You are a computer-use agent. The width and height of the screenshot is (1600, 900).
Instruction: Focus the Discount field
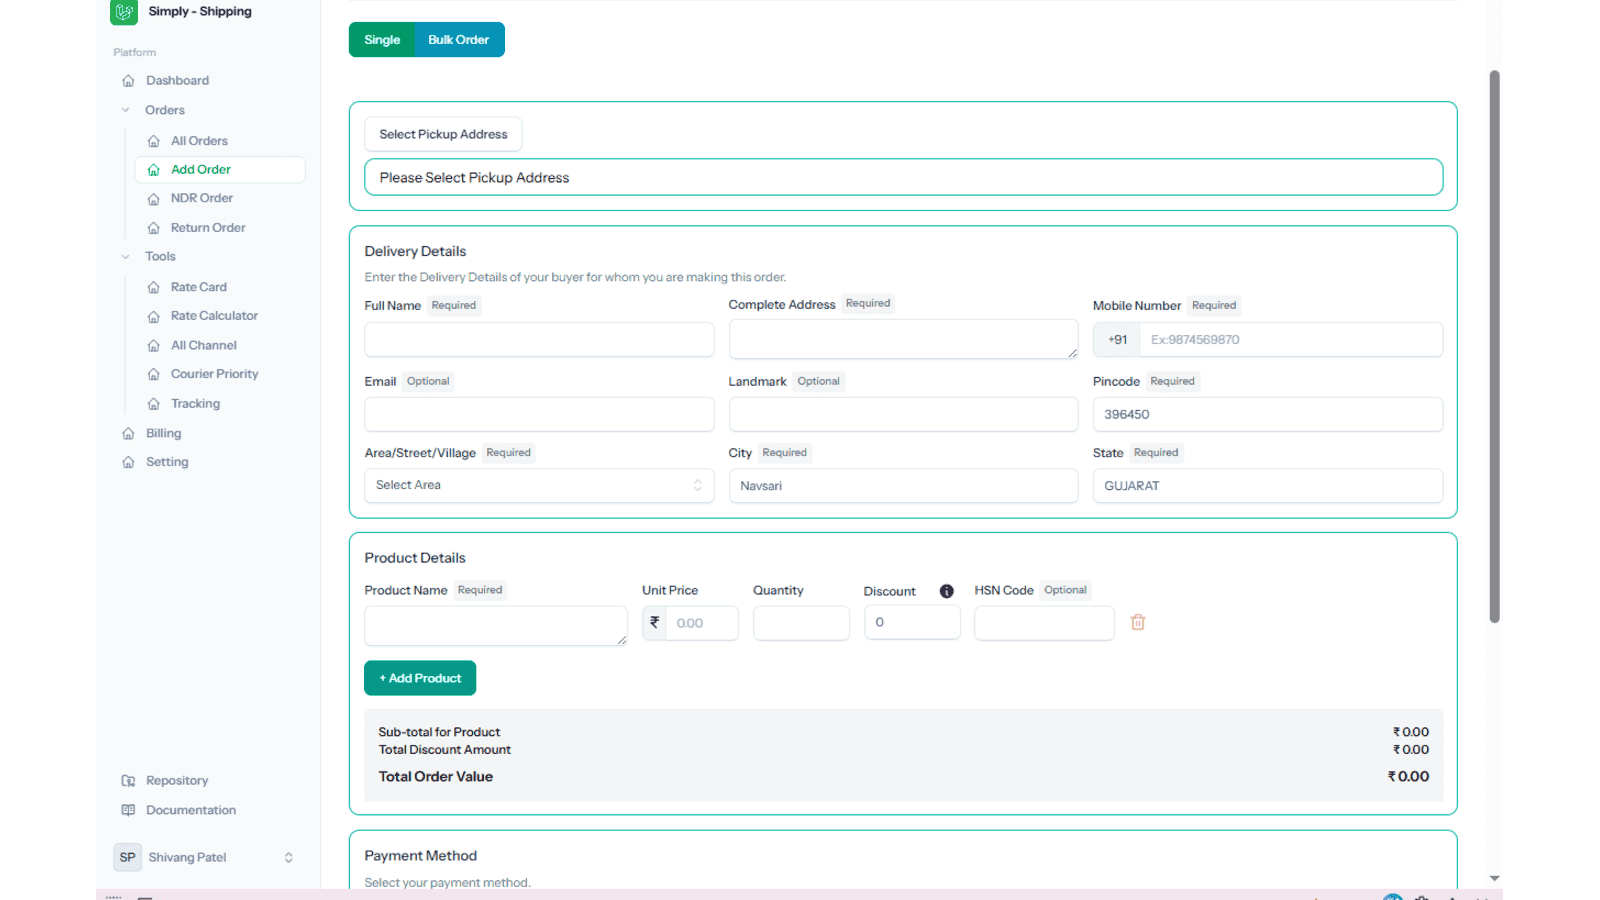coord(912,622)
